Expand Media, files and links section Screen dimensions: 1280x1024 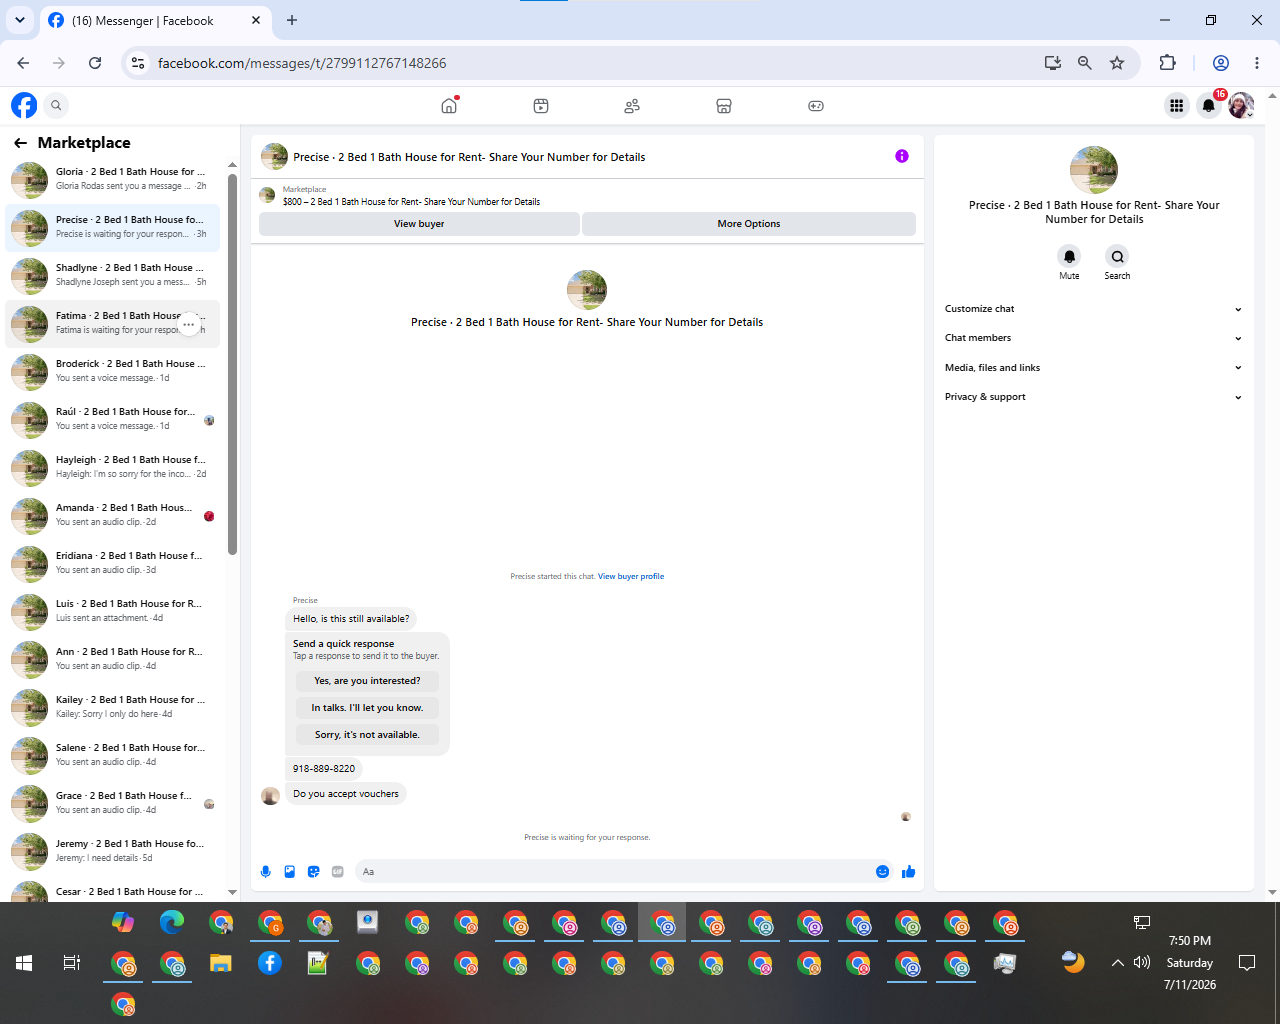pos(1094,368)
